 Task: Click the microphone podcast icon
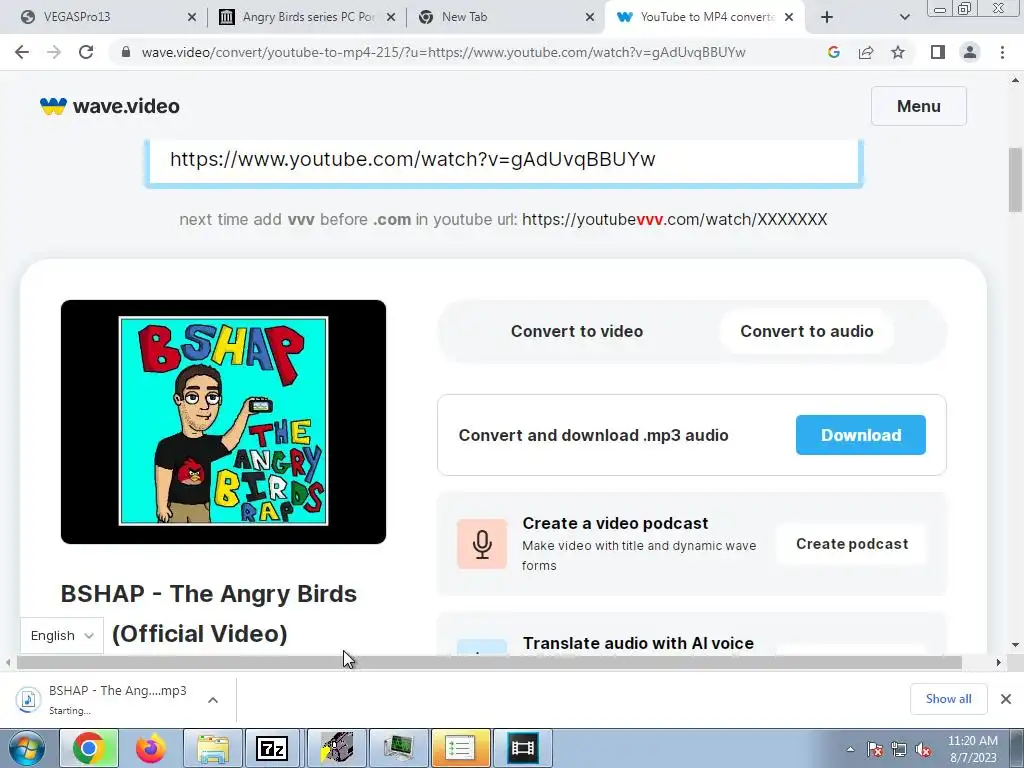482,544
